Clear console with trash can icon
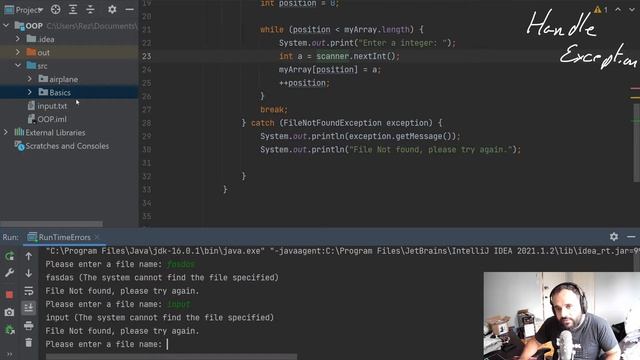 click(29, 342)
